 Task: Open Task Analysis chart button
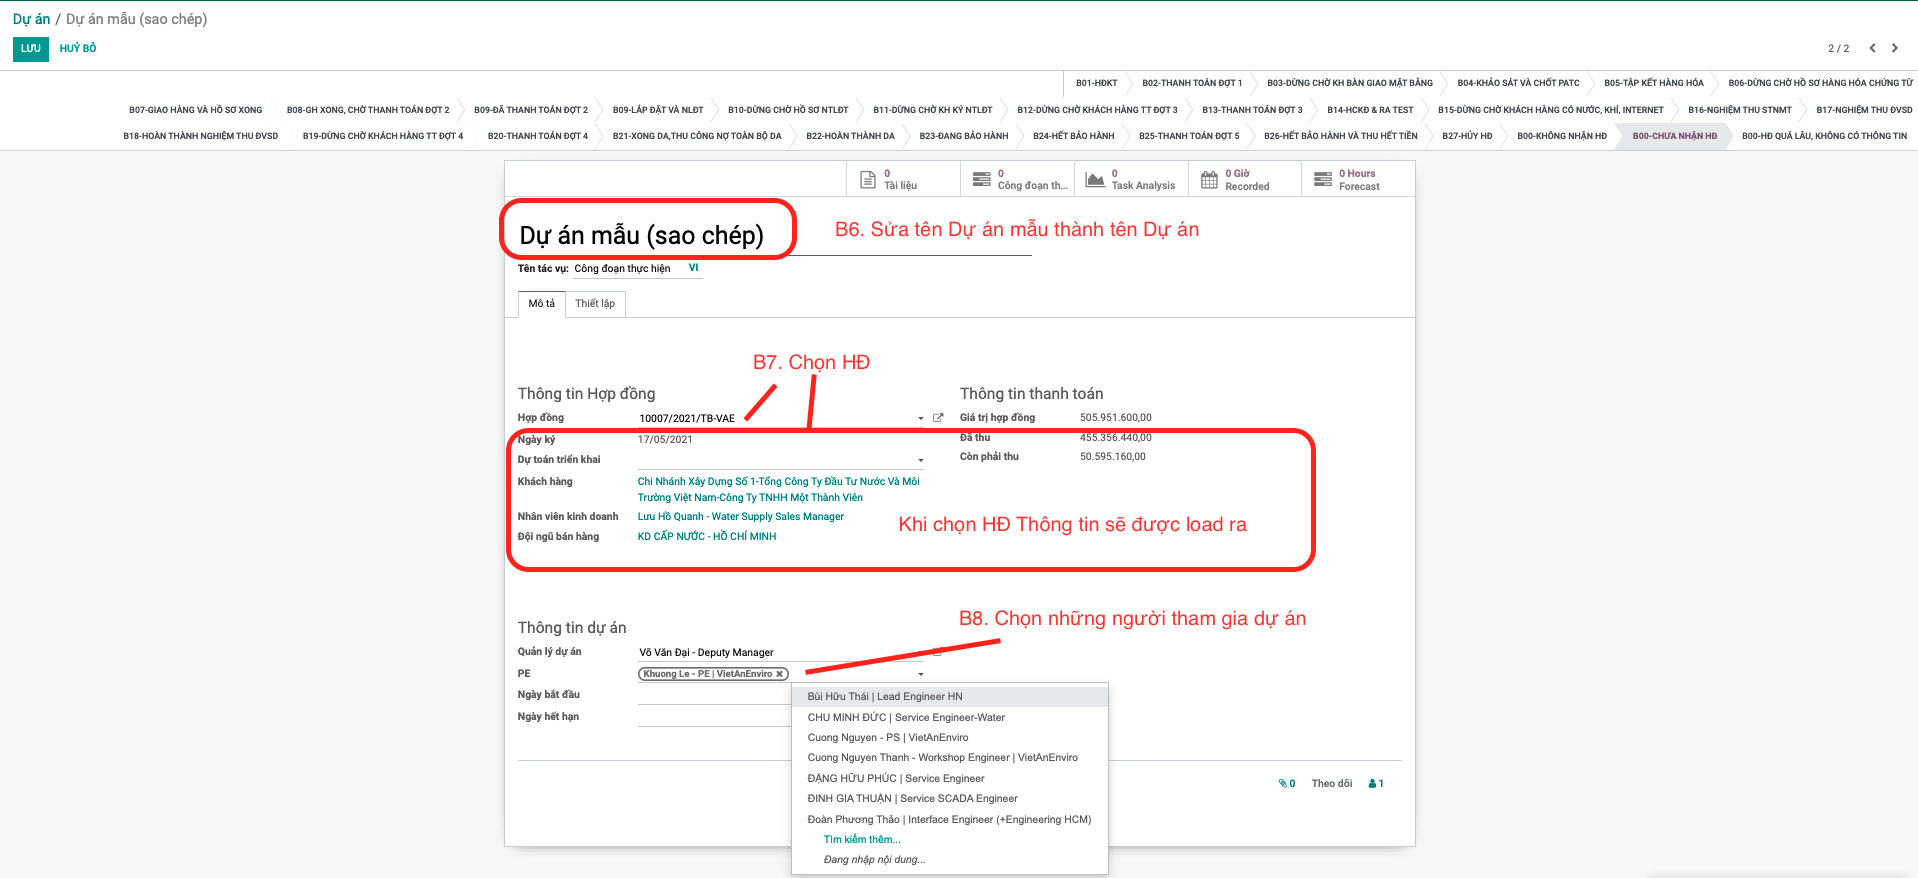point(1131,179)
